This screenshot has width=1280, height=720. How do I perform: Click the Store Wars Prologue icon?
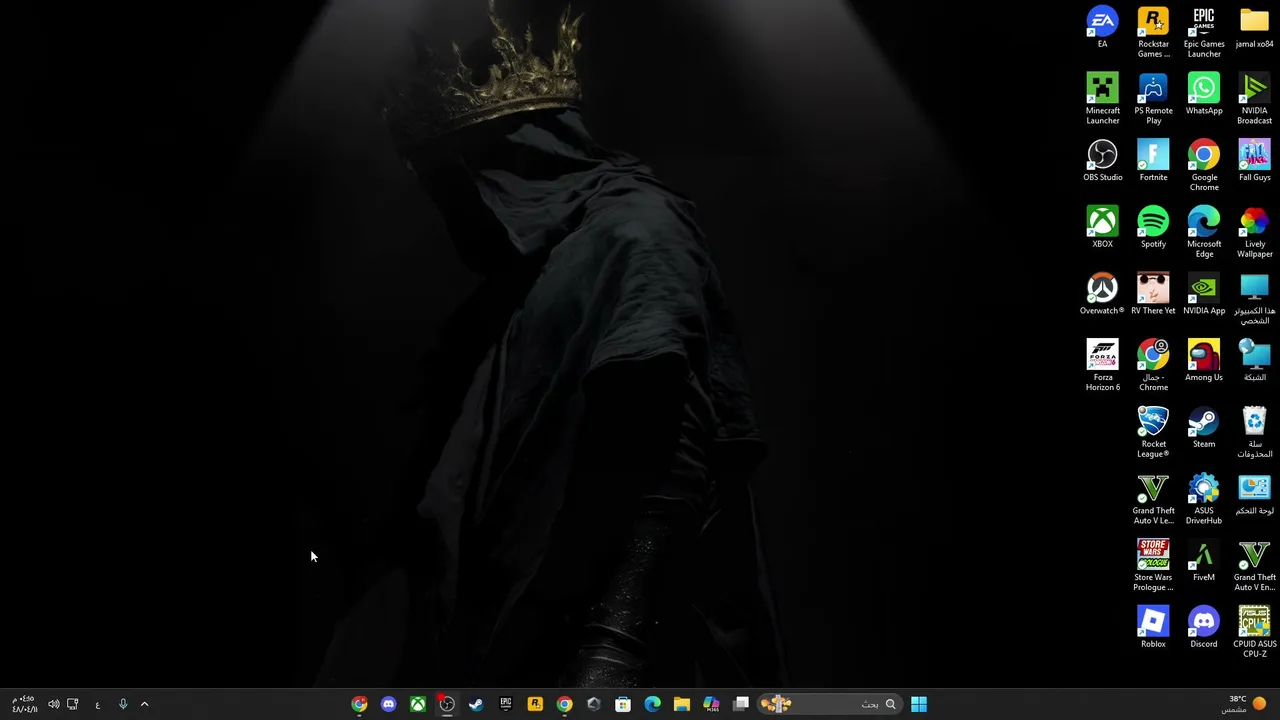click(1153, 565)
